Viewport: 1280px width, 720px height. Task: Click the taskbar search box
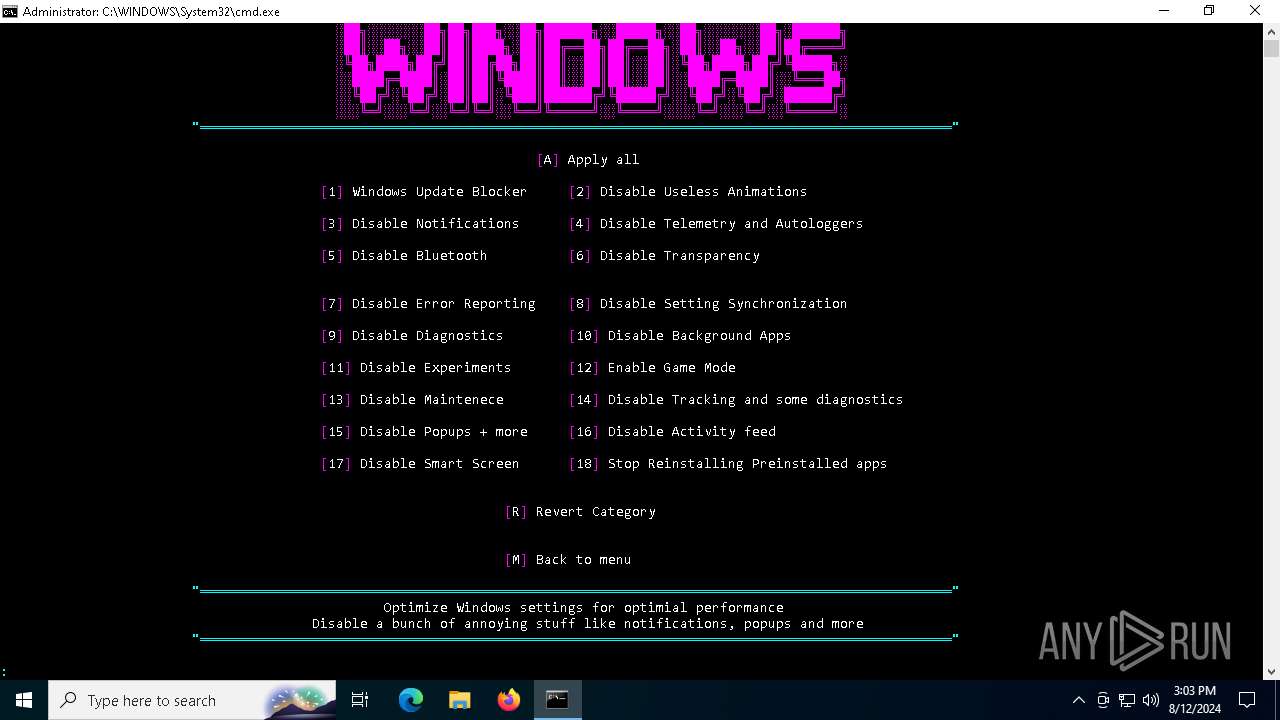point(193,700)
